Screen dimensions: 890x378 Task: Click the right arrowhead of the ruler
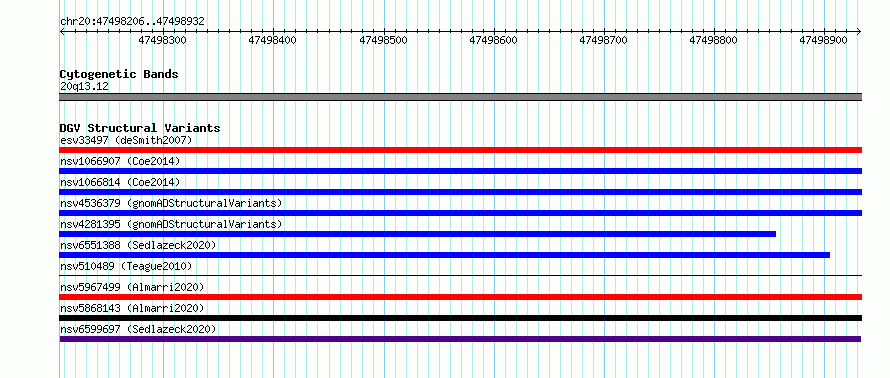(x=859, y=31)
